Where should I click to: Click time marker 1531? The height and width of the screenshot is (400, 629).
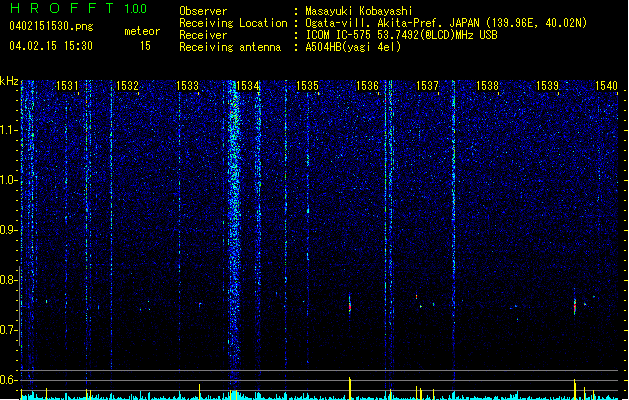point(67,86)
